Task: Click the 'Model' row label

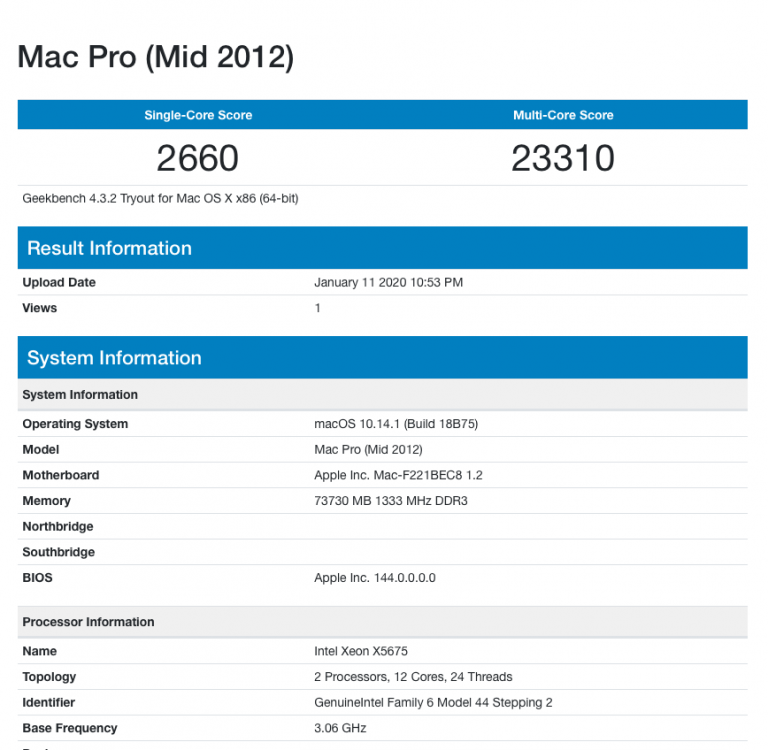Action: [41, 449]
